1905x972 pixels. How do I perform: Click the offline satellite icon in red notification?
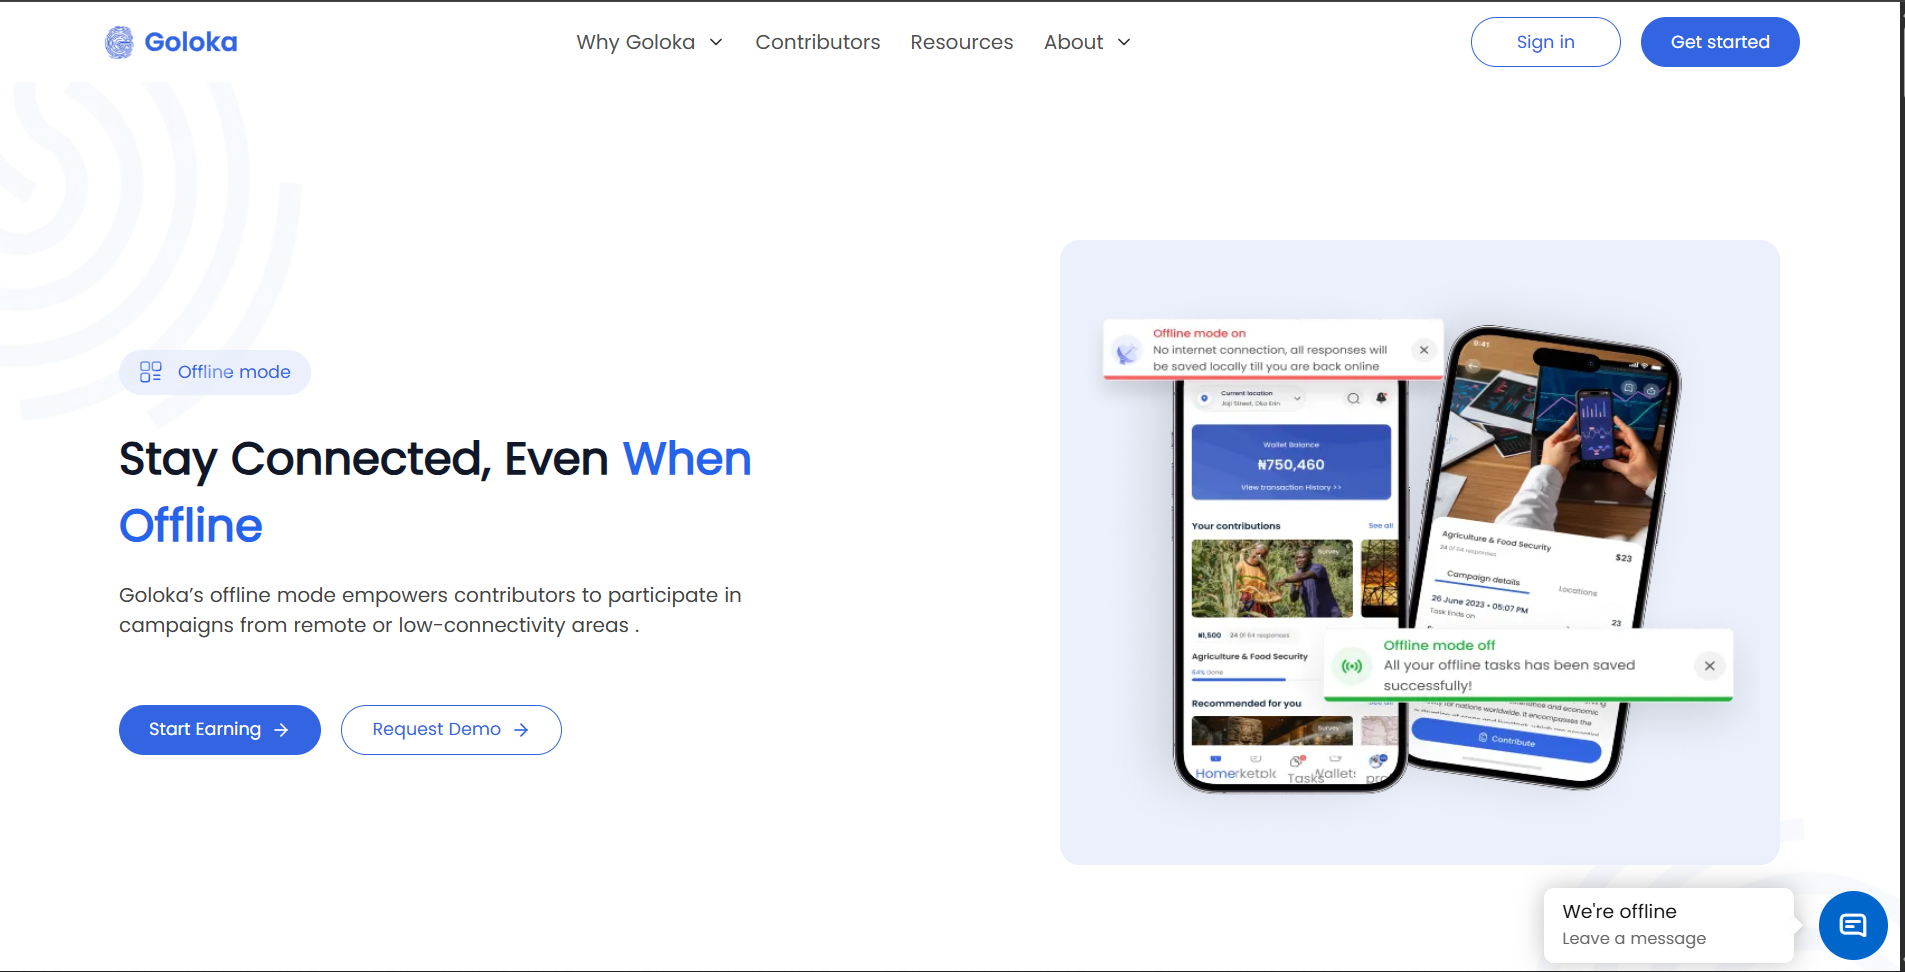pos(1128,351)
